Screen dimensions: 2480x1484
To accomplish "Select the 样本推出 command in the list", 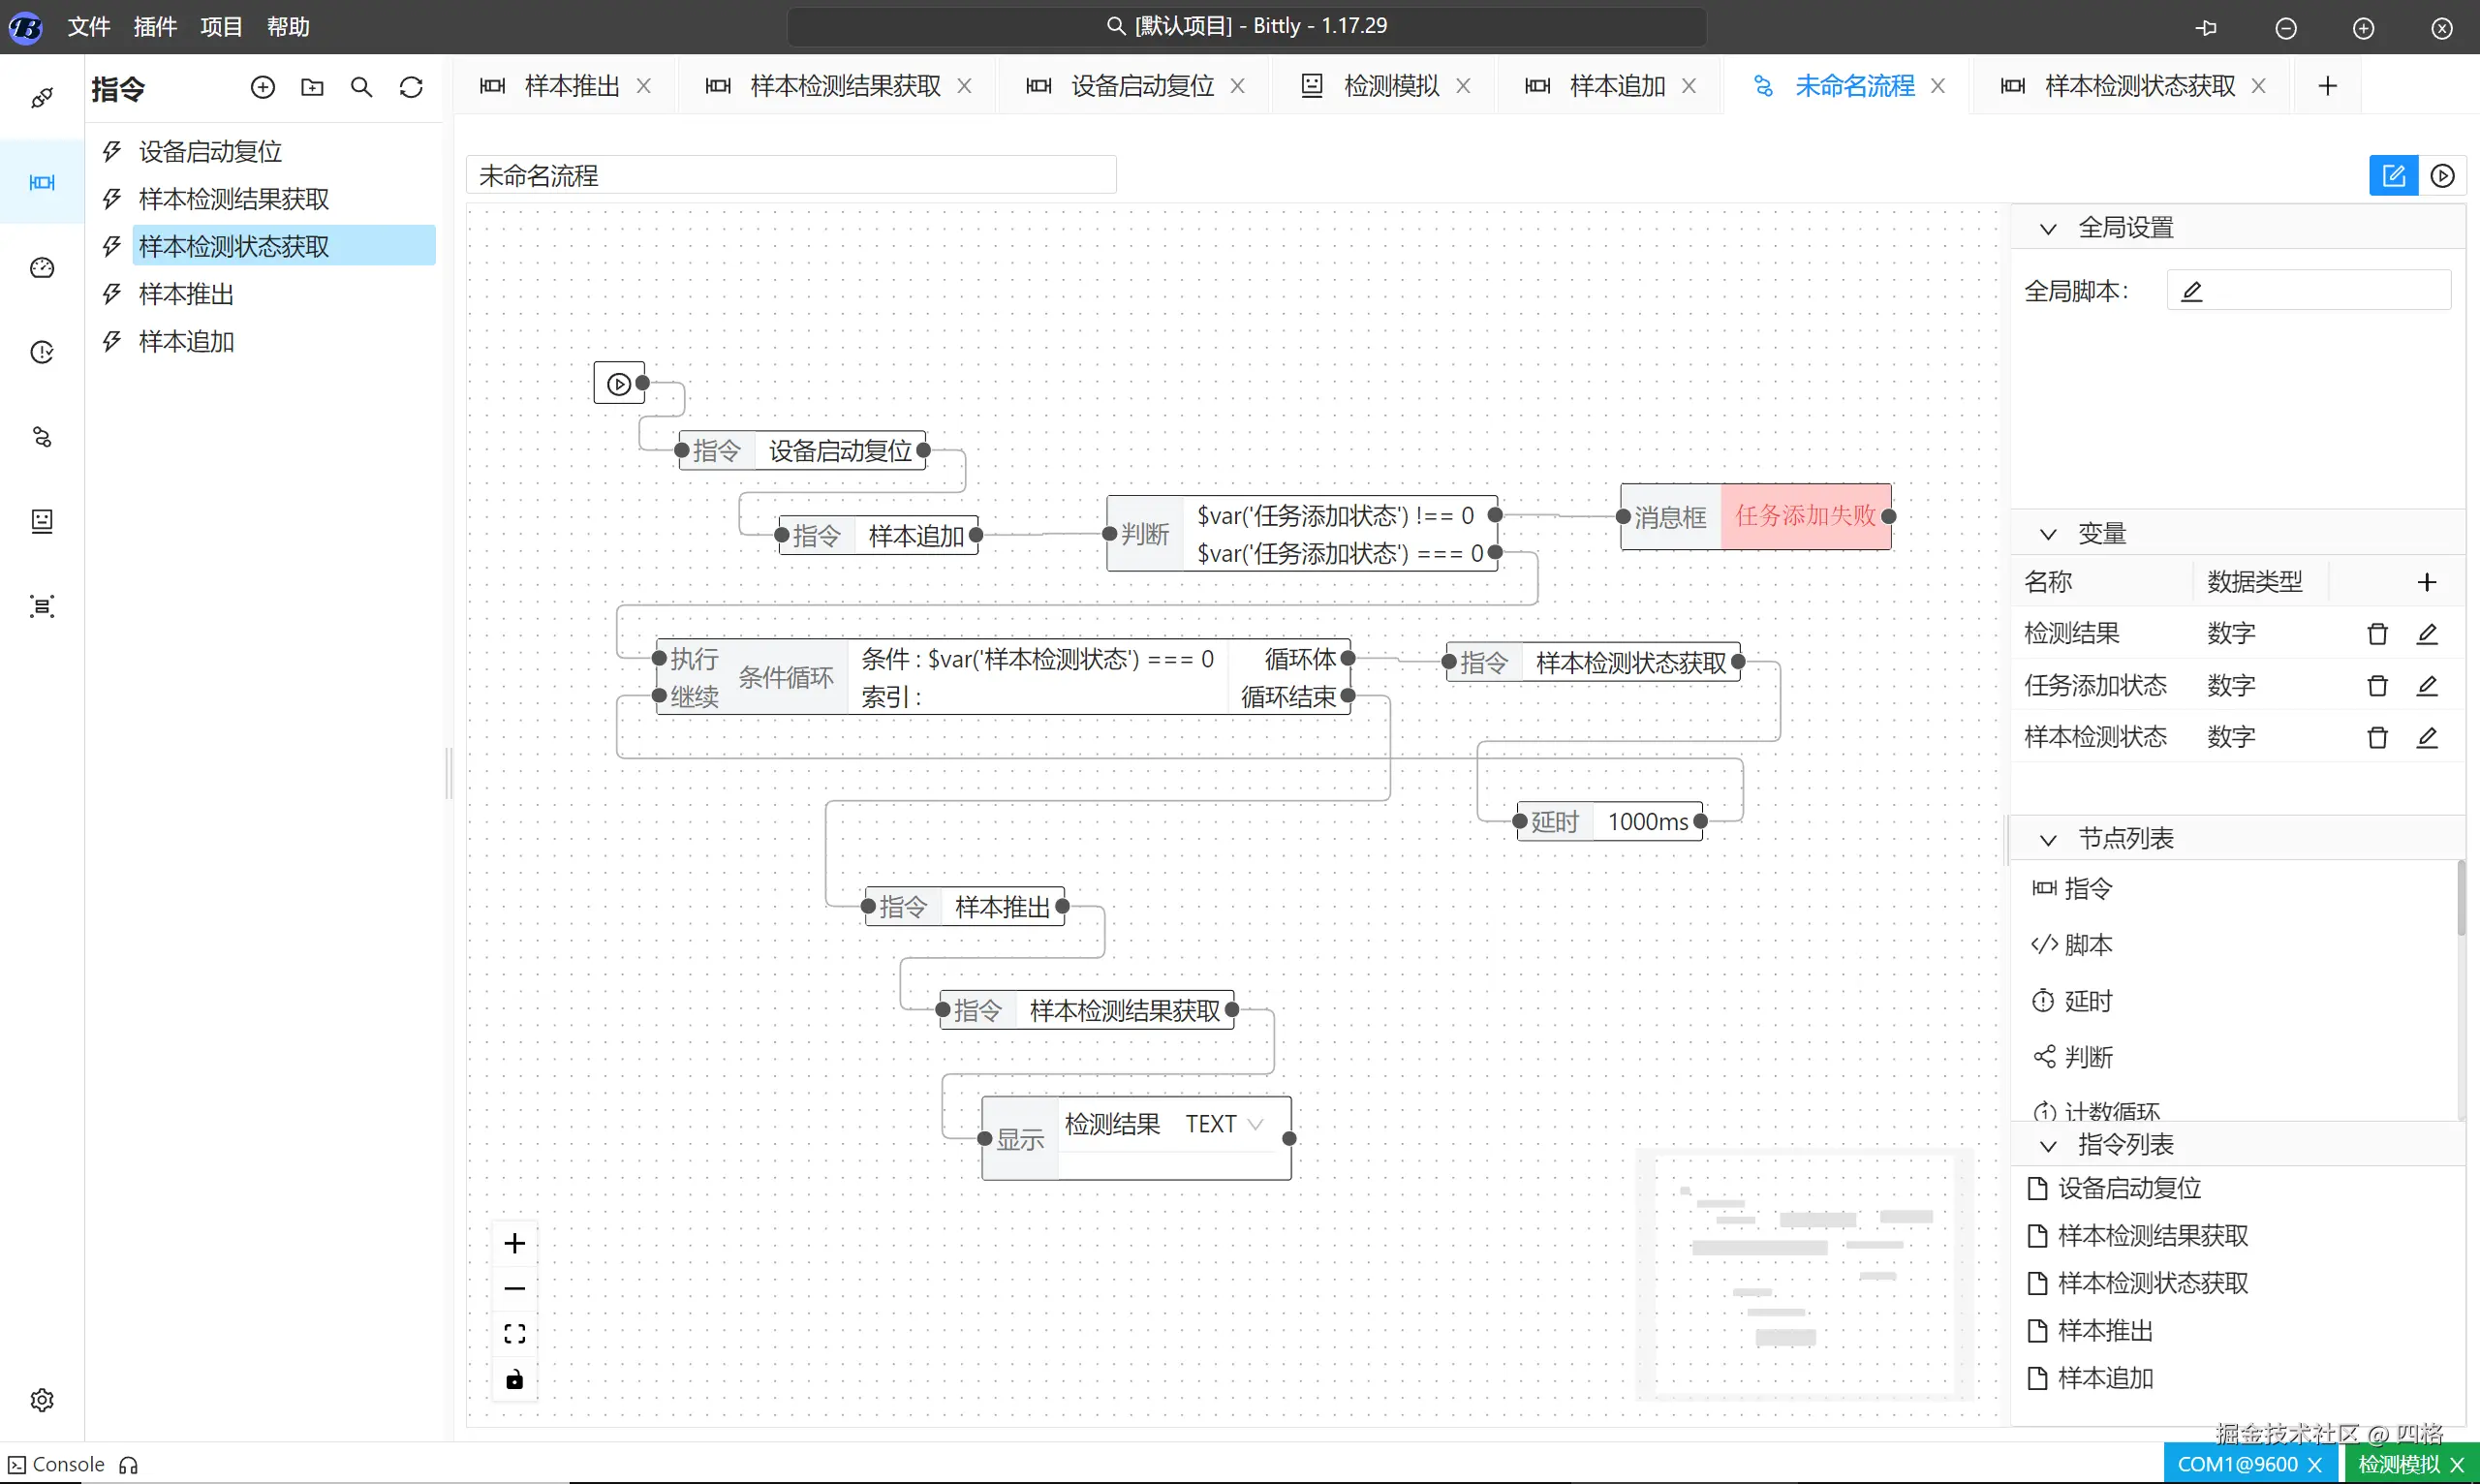I will pos(186,294).
